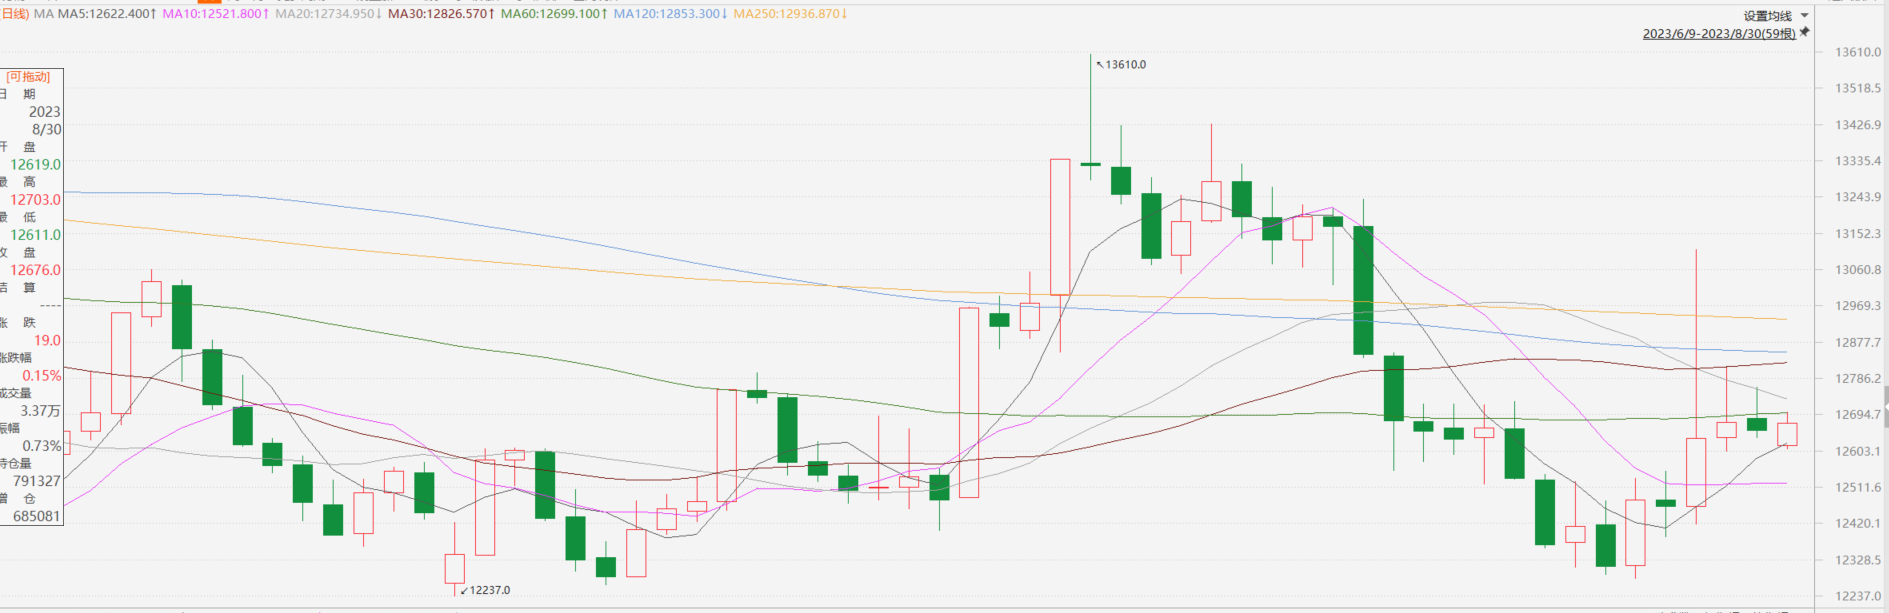Click the orange MA250:12936.870 label
The width and height of the screenshot is (1889, 613).
click(790, 14)
